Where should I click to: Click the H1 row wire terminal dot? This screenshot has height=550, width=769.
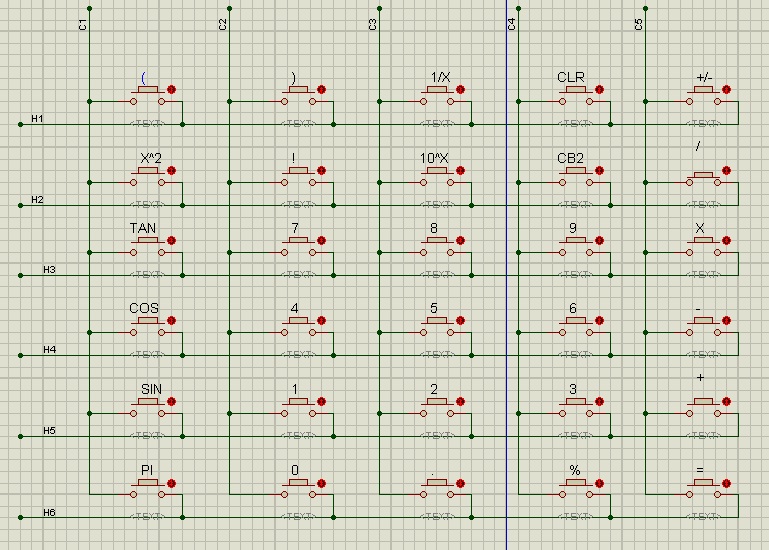(21, 125)
